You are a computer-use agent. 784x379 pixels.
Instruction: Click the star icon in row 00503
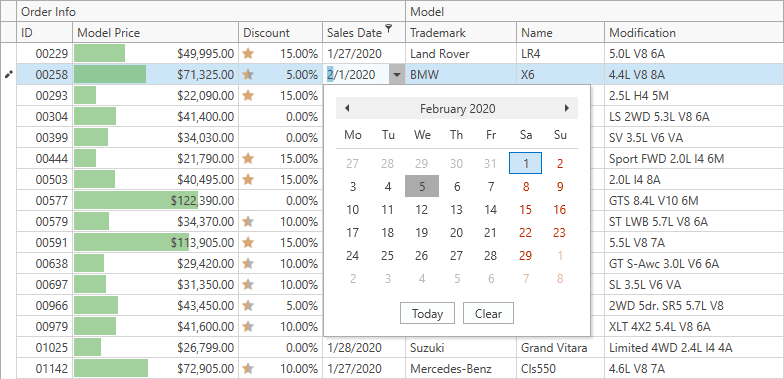(x=248, y=180)
